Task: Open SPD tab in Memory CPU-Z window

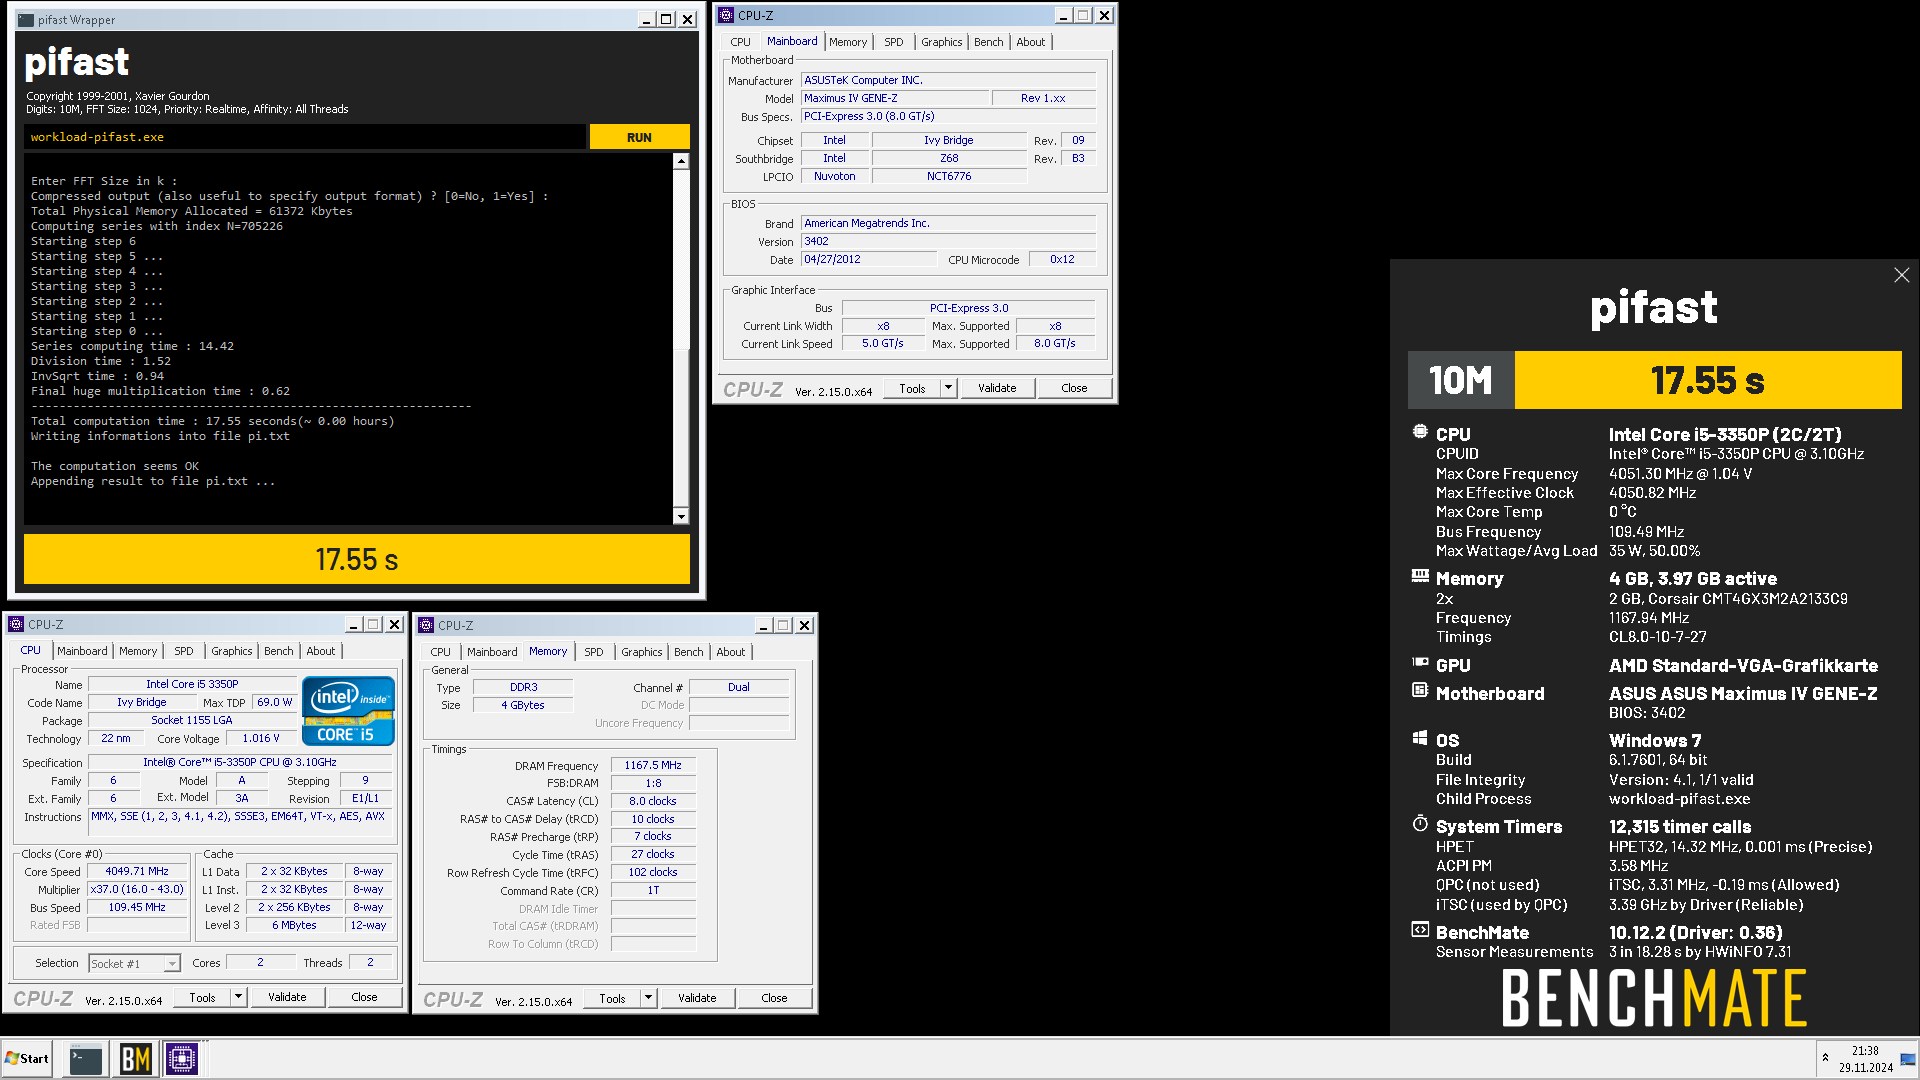Action: point(593,652)
